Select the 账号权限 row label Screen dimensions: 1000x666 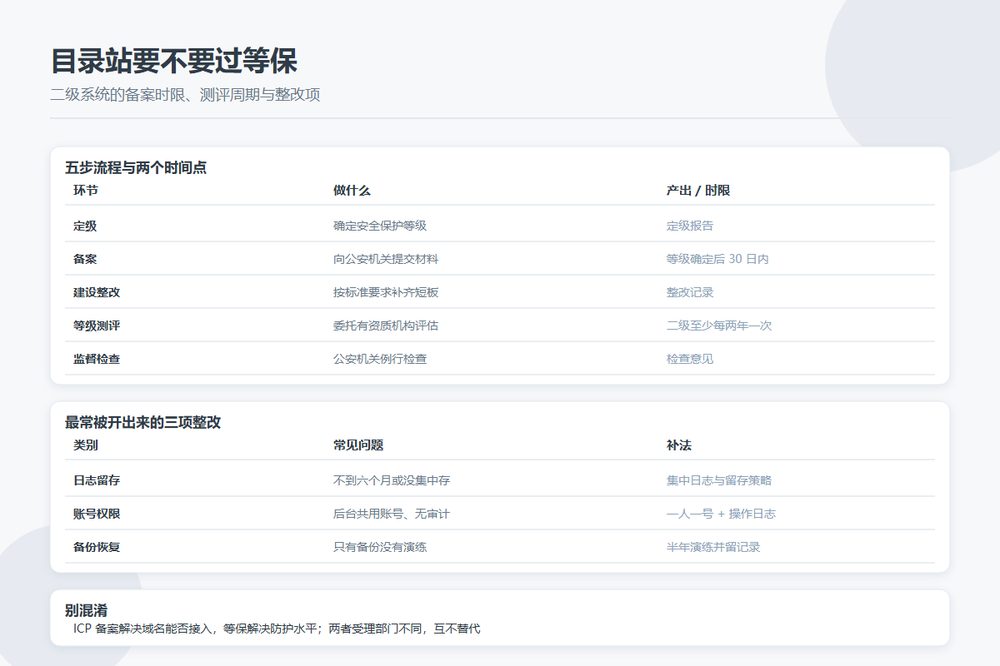[x=96, y=514]
